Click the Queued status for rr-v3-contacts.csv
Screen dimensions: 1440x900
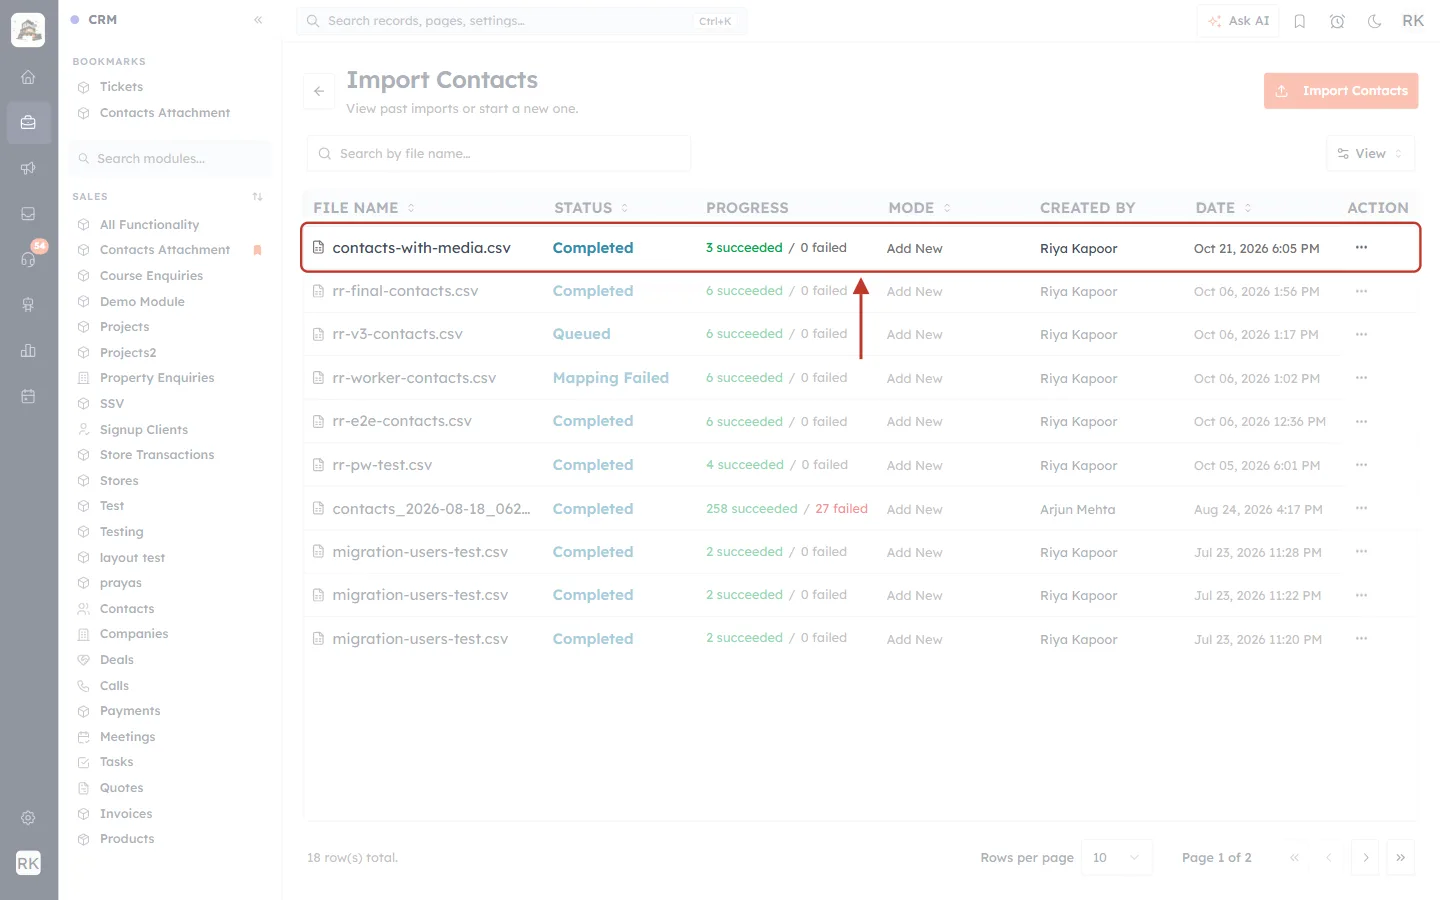pyautogui.click(x=581, y=334)
